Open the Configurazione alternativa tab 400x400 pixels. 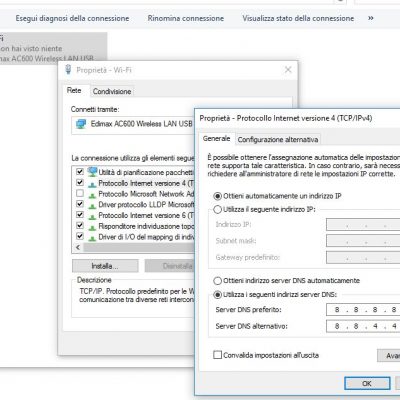(278, 139)
